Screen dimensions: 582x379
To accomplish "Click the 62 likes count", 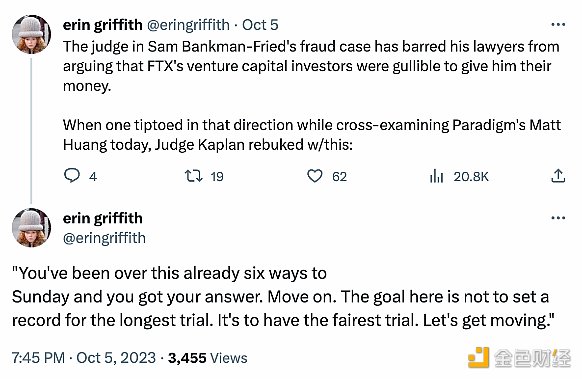I will [339, 176].
